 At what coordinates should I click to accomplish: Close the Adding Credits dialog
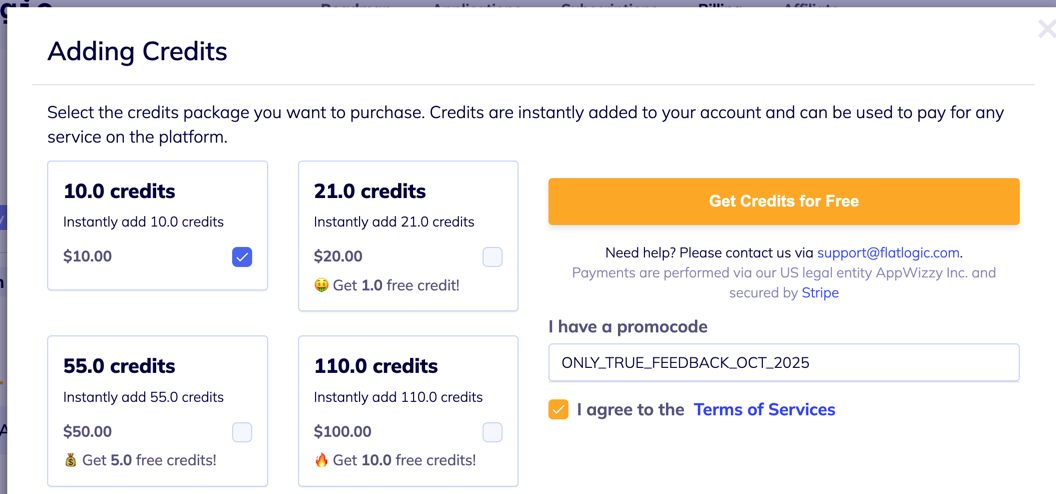pos(1045,29)
